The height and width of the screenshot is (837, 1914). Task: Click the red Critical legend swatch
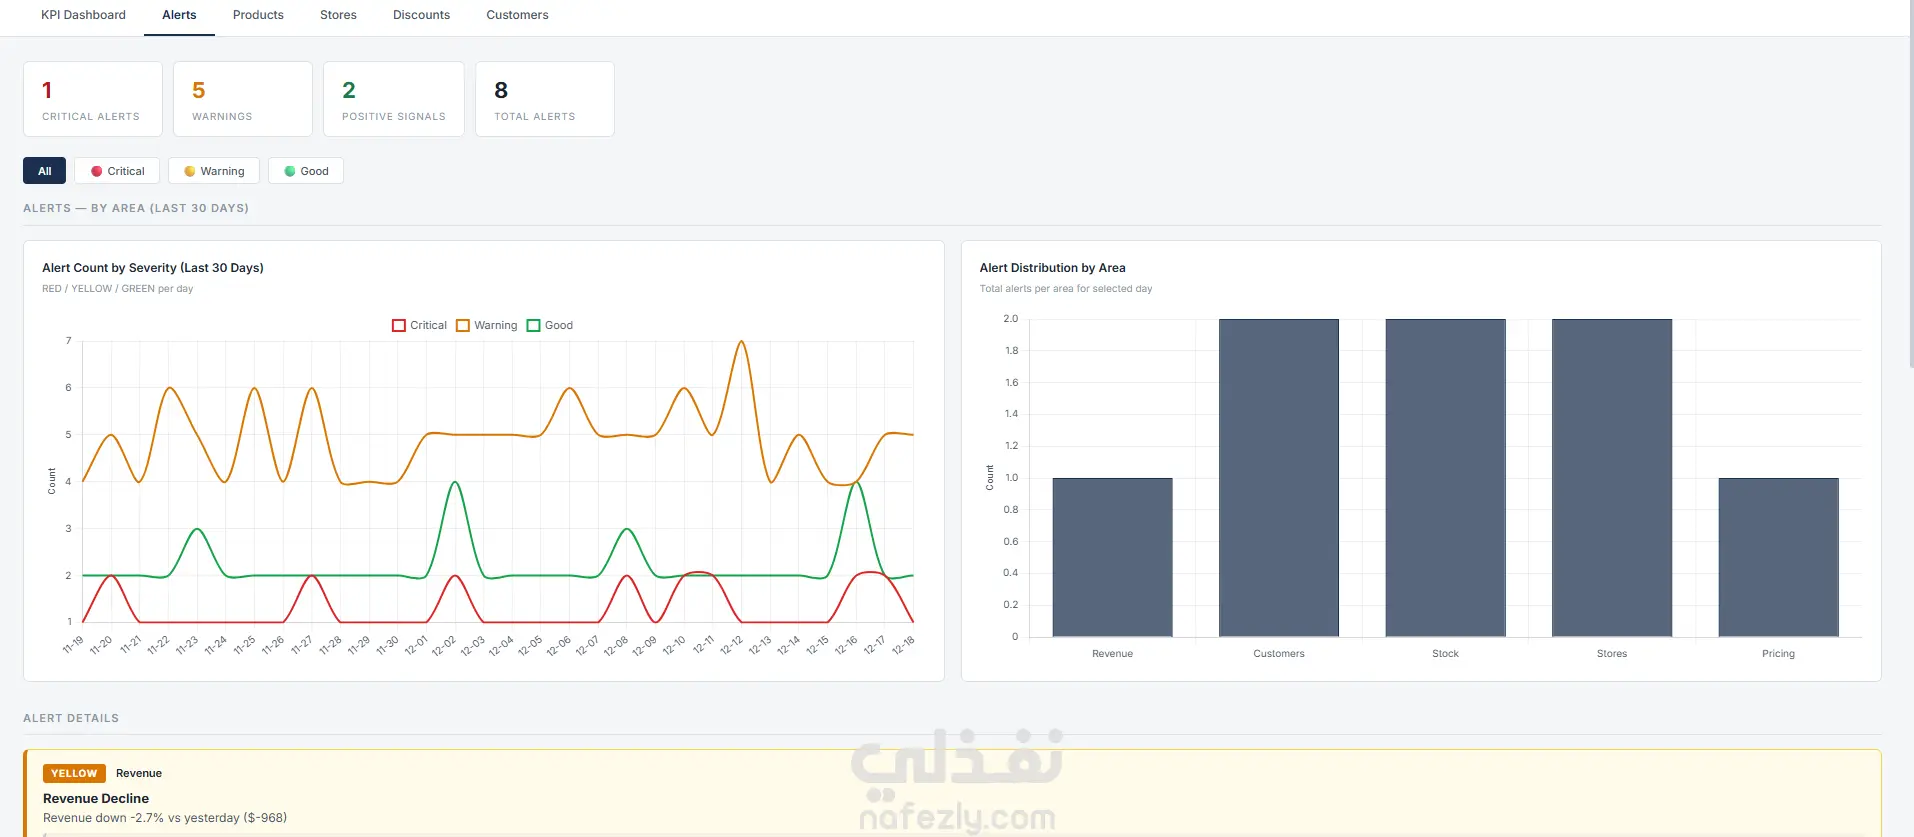coord(399,325)
